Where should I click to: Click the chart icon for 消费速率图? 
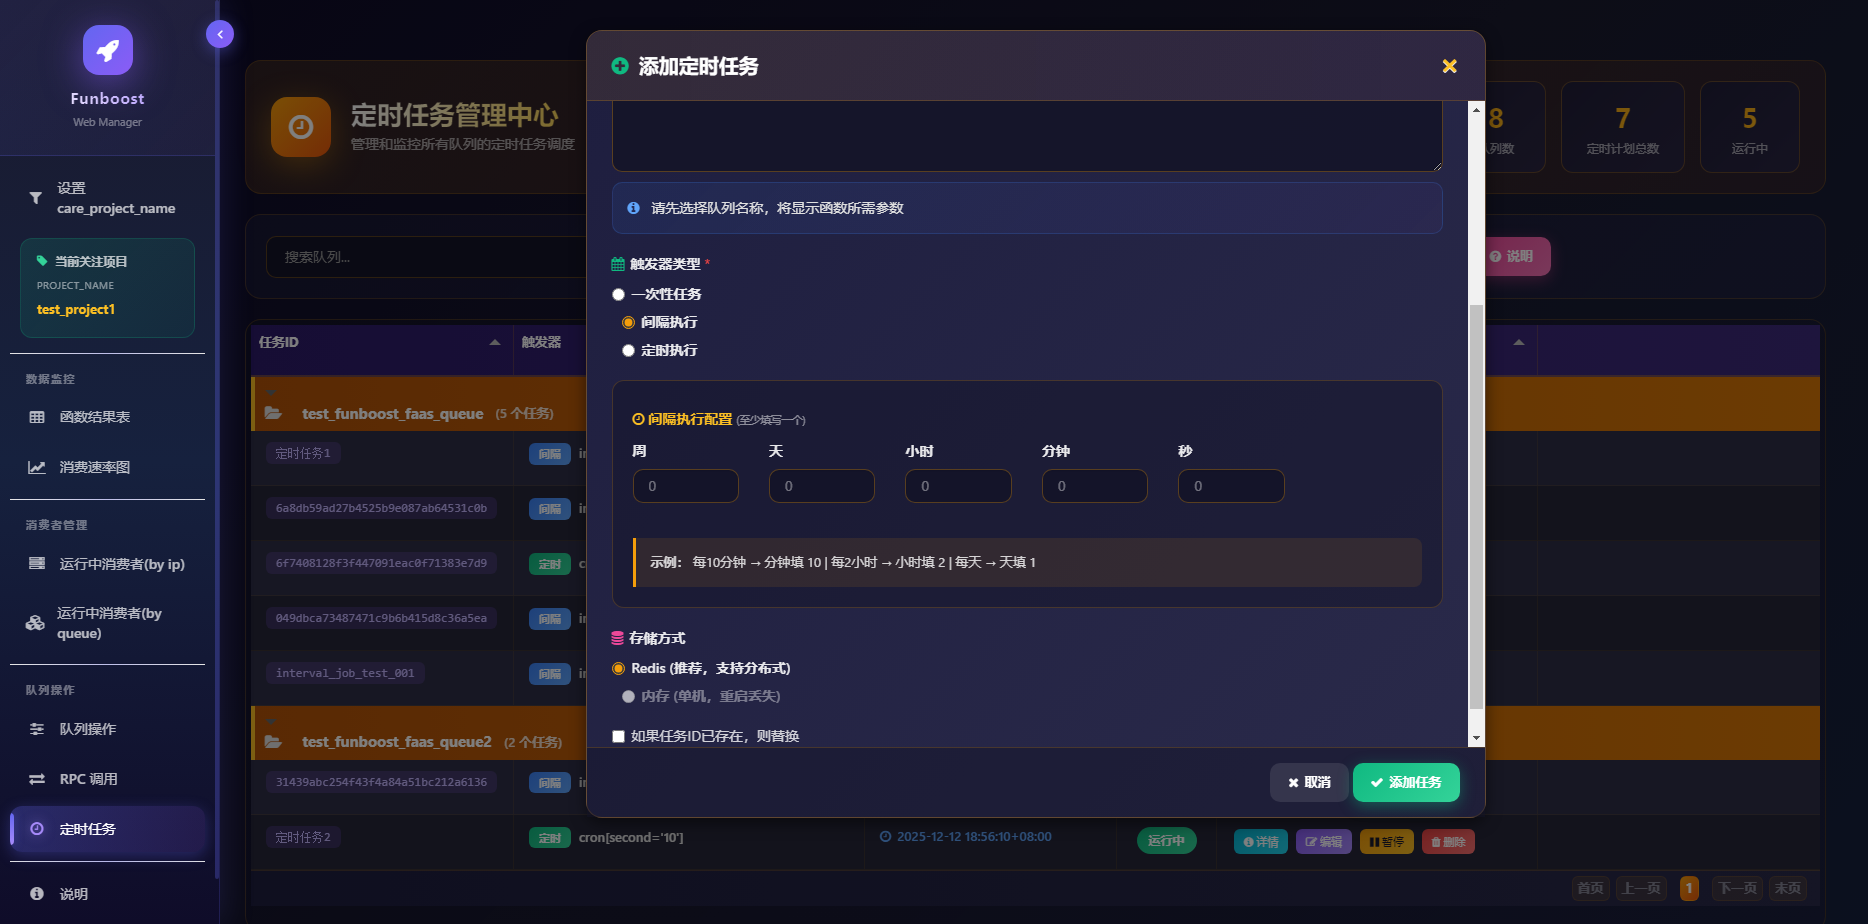pos(37,467)
